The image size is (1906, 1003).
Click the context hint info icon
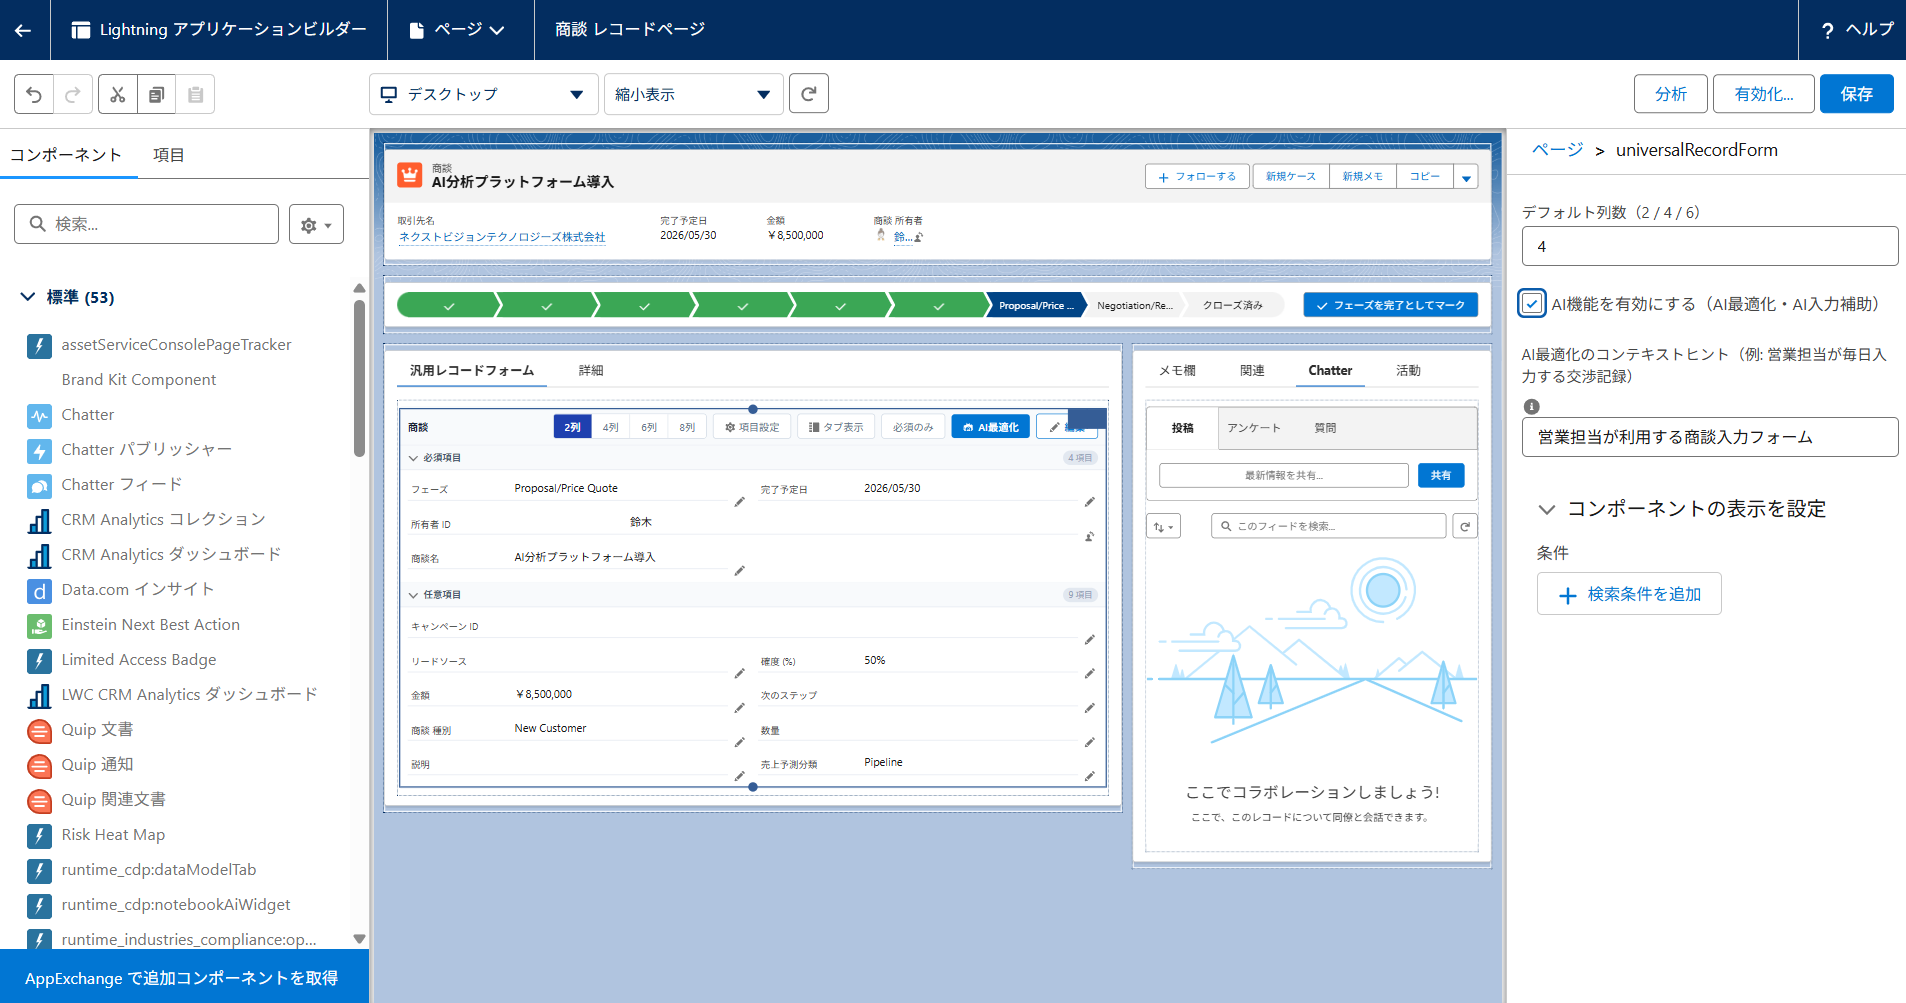[1531, 407]
